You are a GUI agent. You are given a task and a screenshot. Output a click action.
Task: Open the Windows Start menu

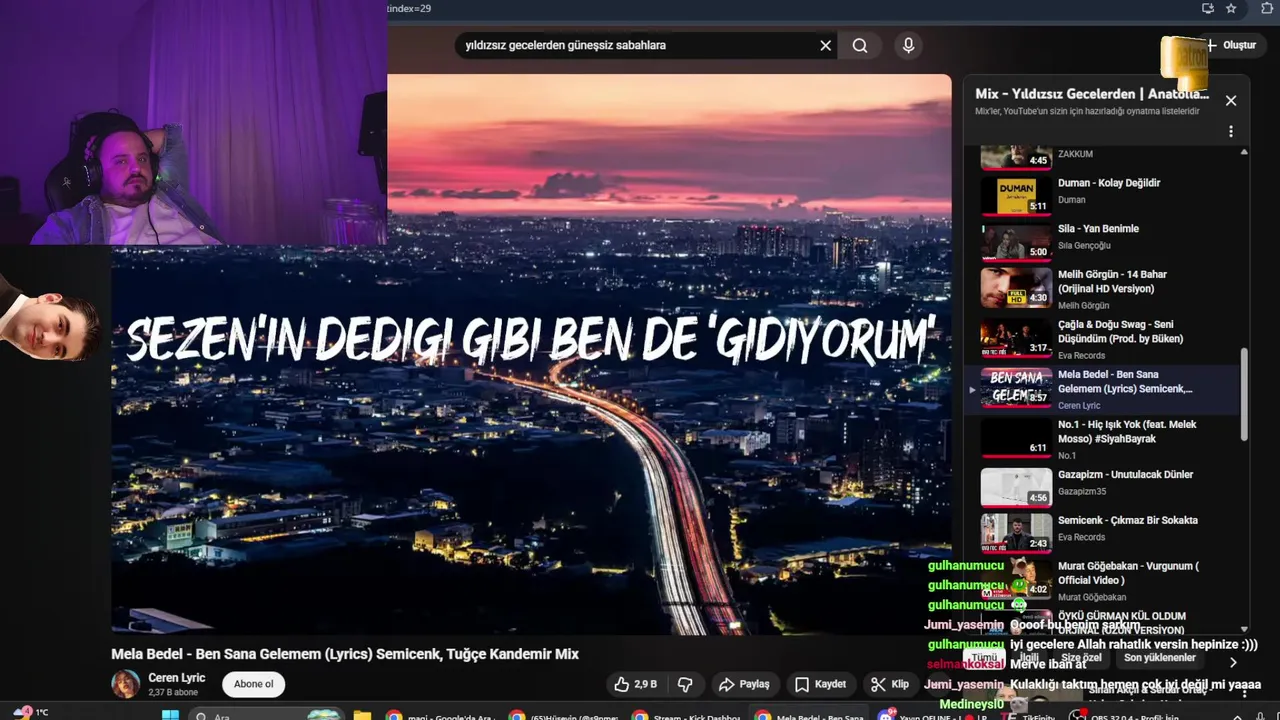coord(170,715)
